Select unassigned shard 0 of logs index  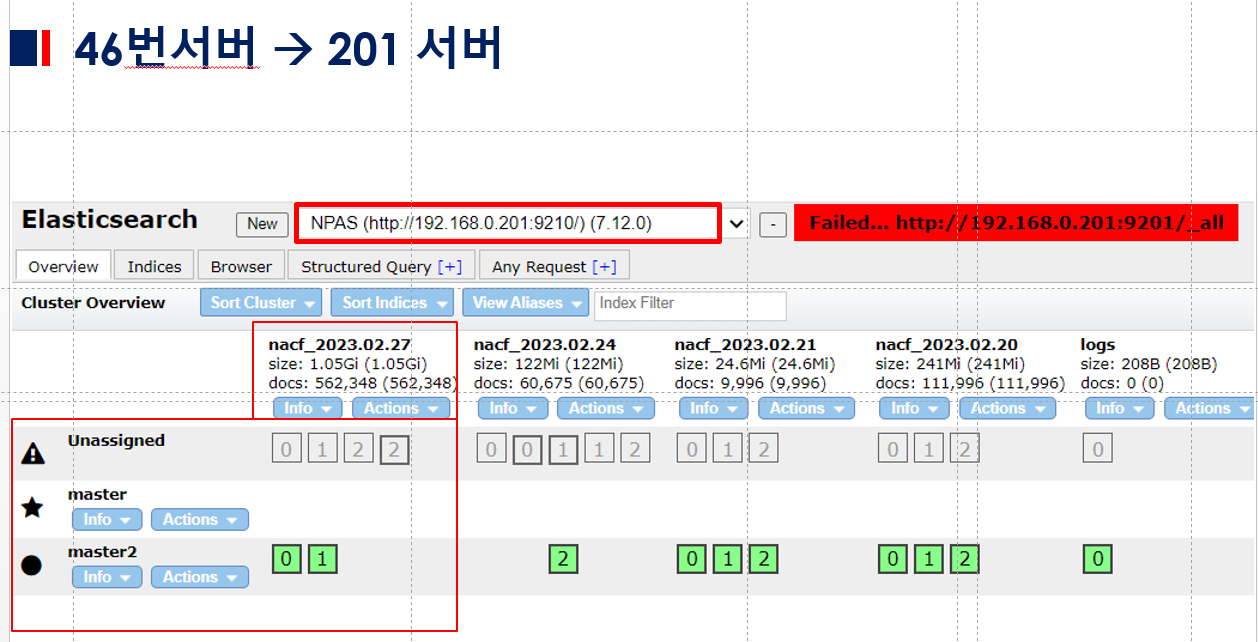click(x=1098, y=449)
